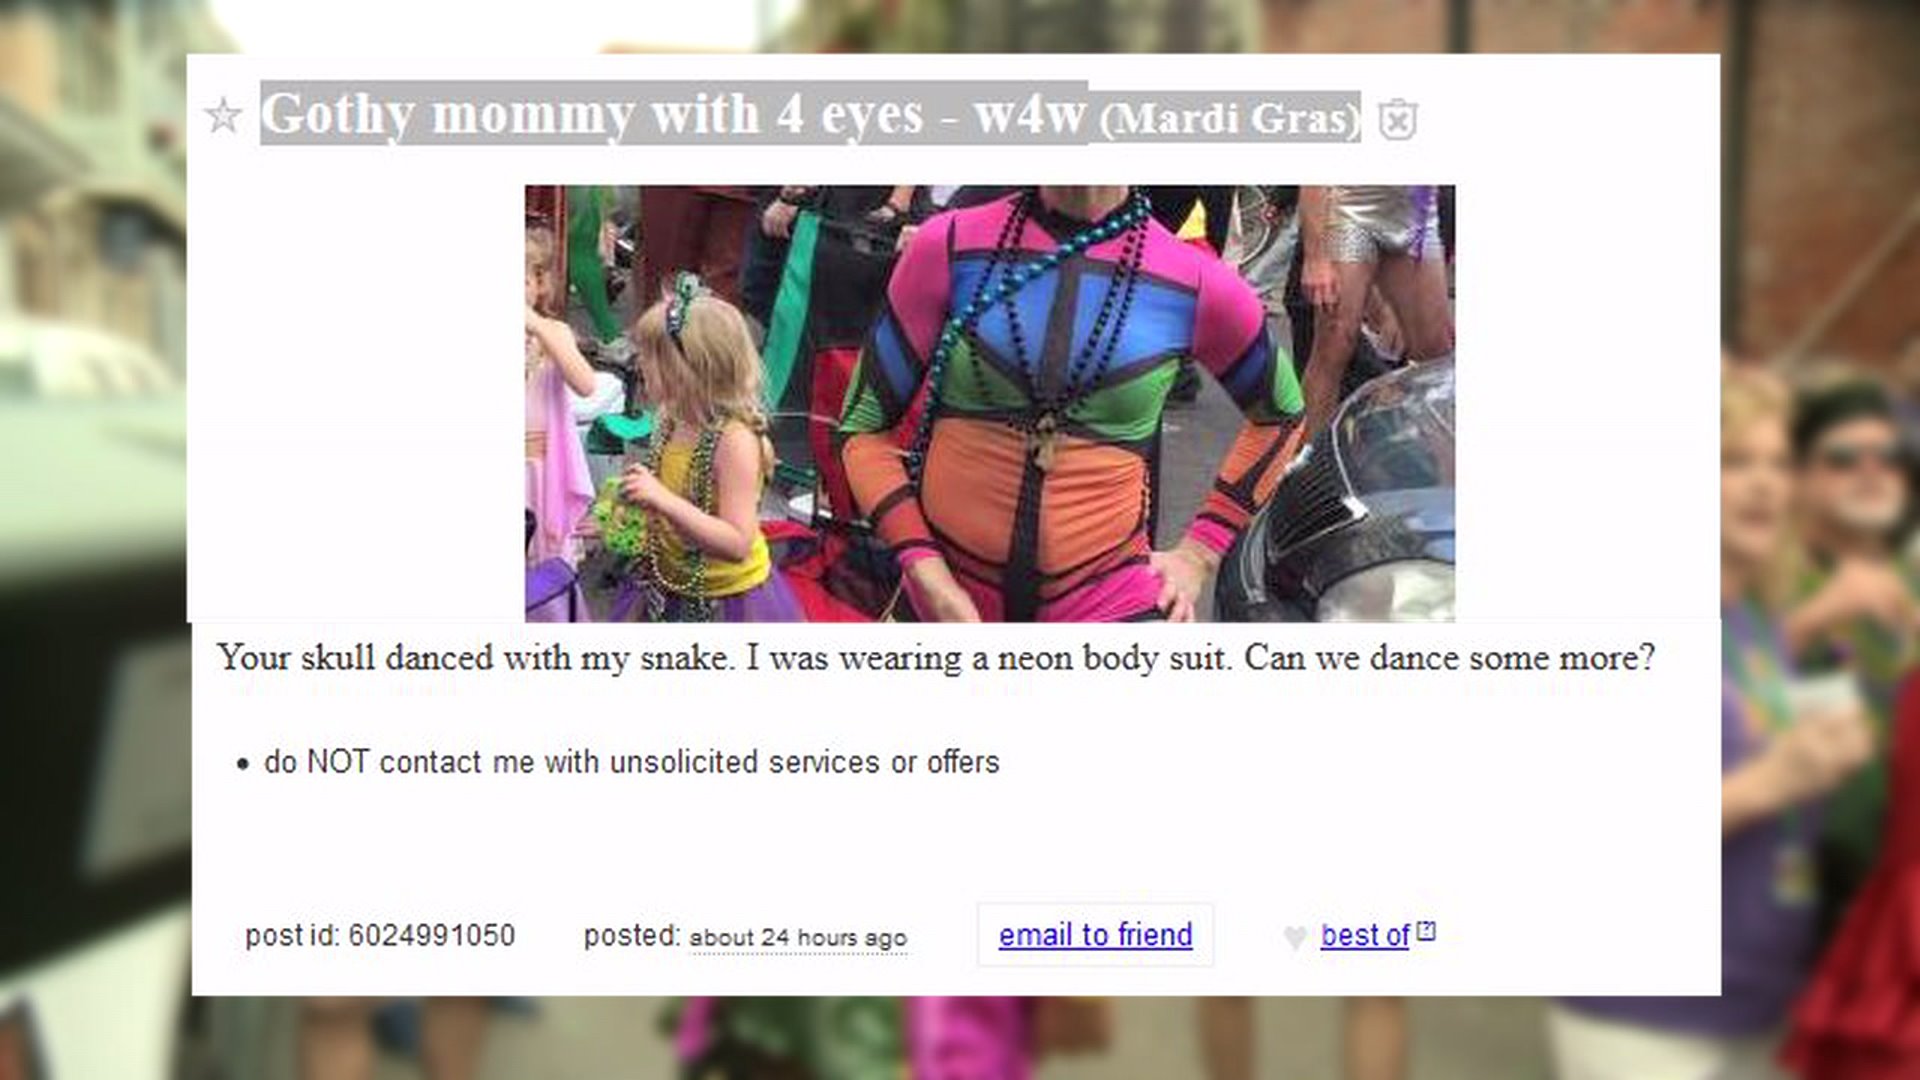This screenshot has height=1080, width=1920.
Task: Open the help icon after best of
Action: [x=1426, y=931]
